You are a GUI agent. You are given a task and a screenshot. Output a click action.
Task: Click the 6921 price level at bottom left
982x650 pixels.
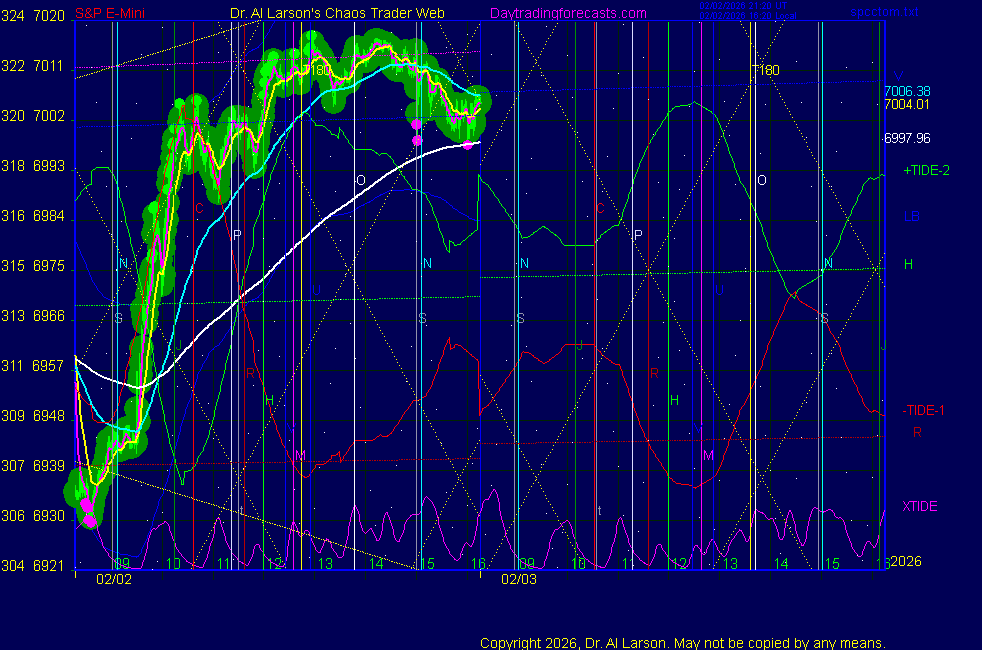coord(49,566)
